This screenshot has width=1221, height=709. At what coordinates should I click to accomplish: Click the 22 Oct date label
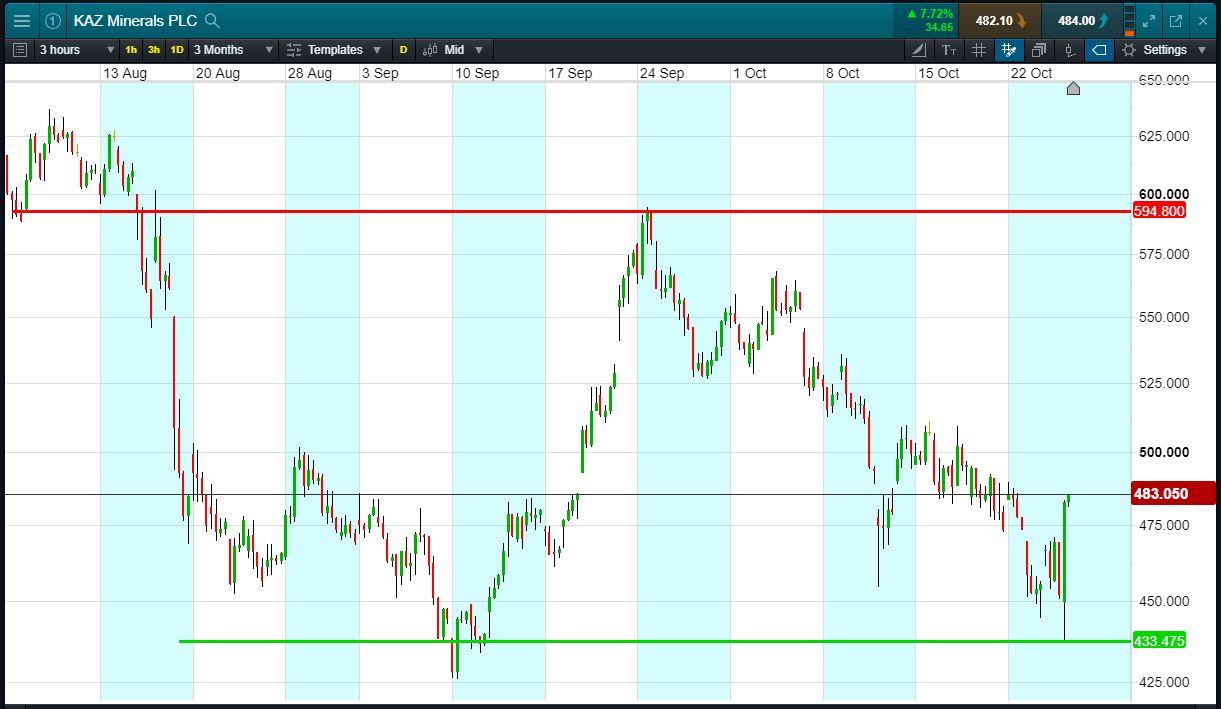[x=1031, y=73]
